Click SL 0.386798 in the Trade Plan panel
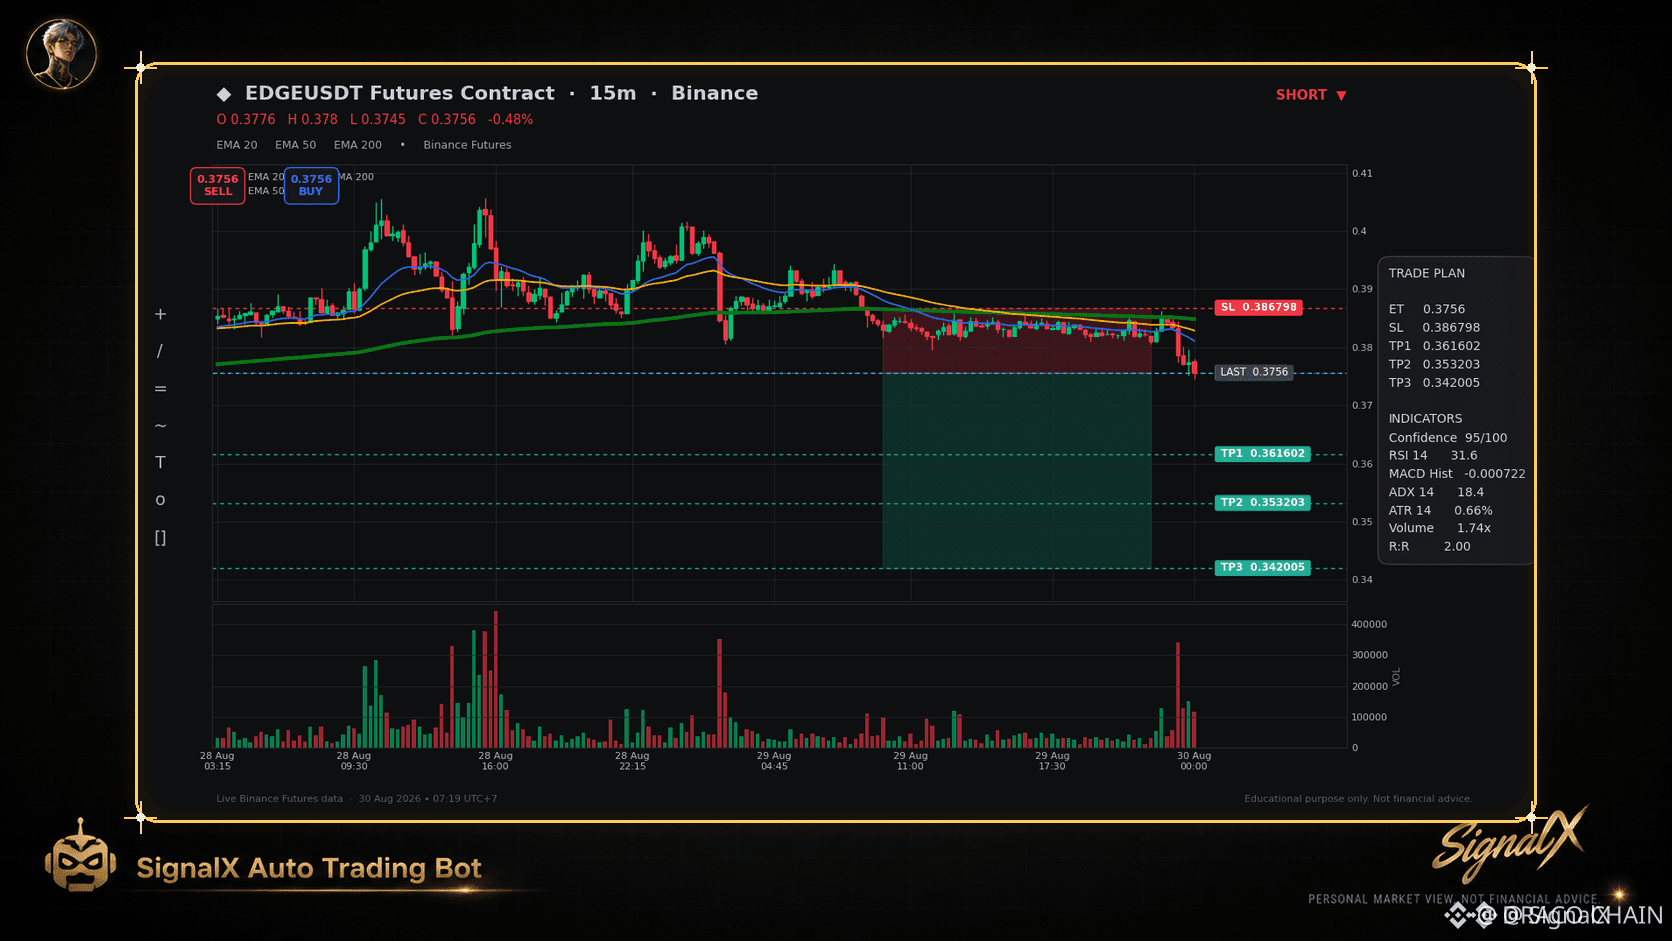Viewport: 1672px width, 941px height. click(x=1434, y=328)
